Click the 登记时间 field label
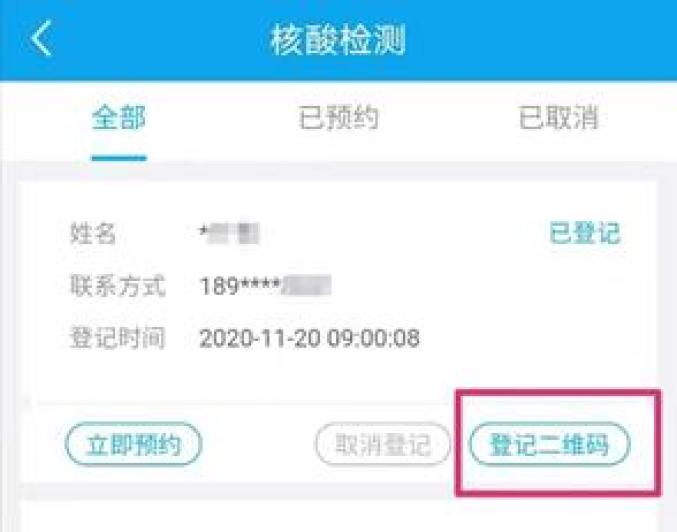Viewport: 677px width, 532px height. pos(117,338)
